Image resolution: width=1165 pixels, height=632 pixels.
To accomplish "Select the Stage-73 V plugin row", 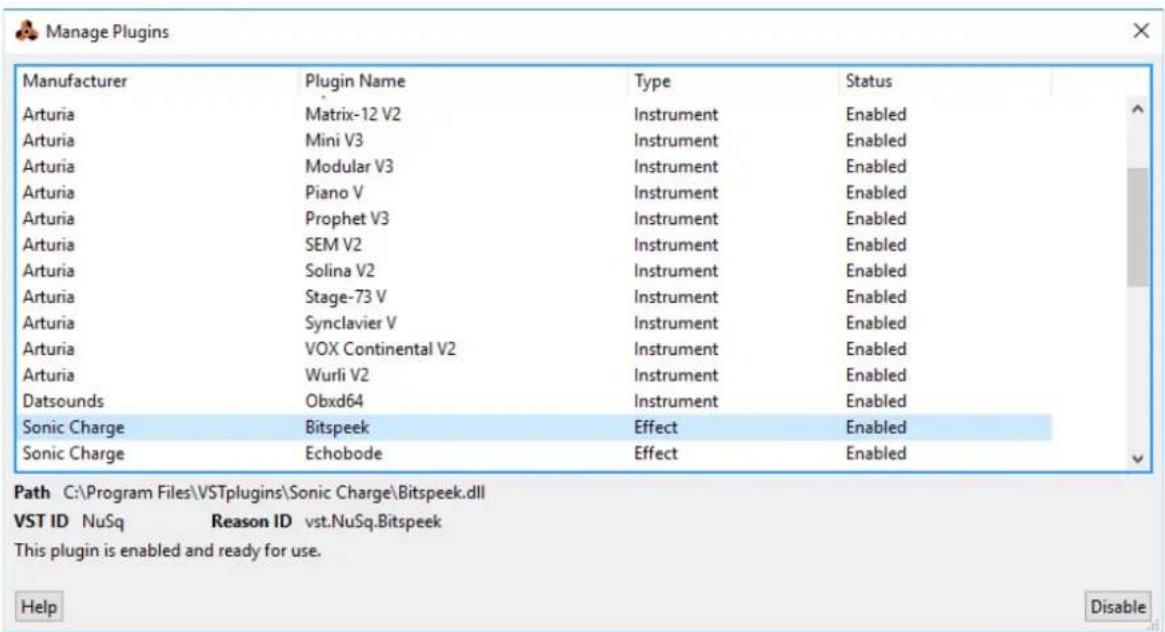I will click(533, 296).
